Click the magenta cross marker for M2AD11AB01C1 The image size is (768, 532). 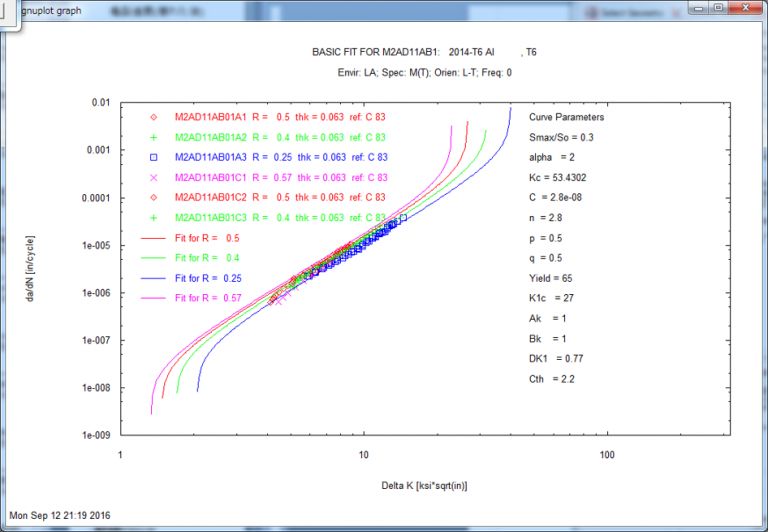point(154,177)
